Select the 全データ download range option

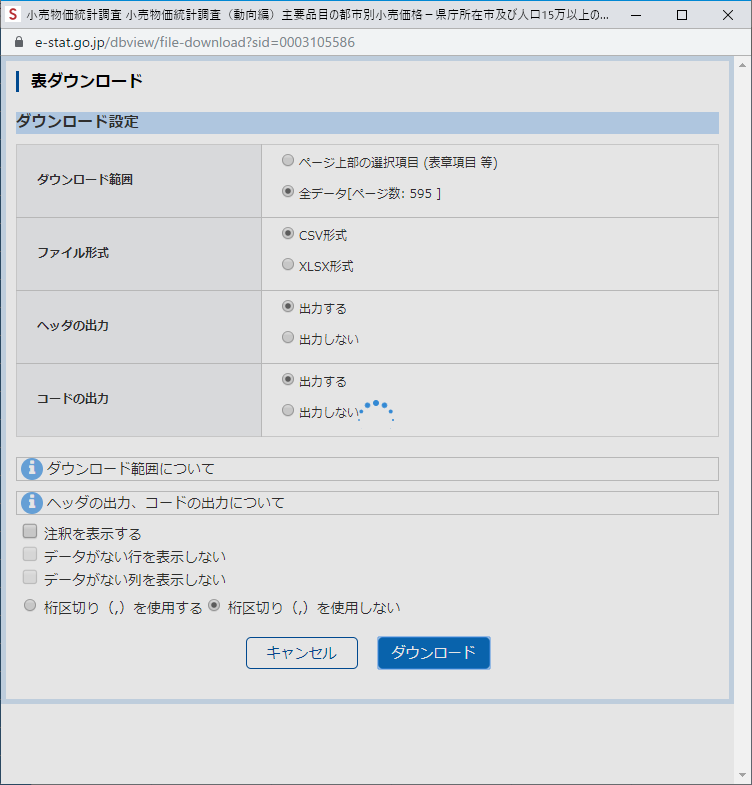(x=288, y=192)
